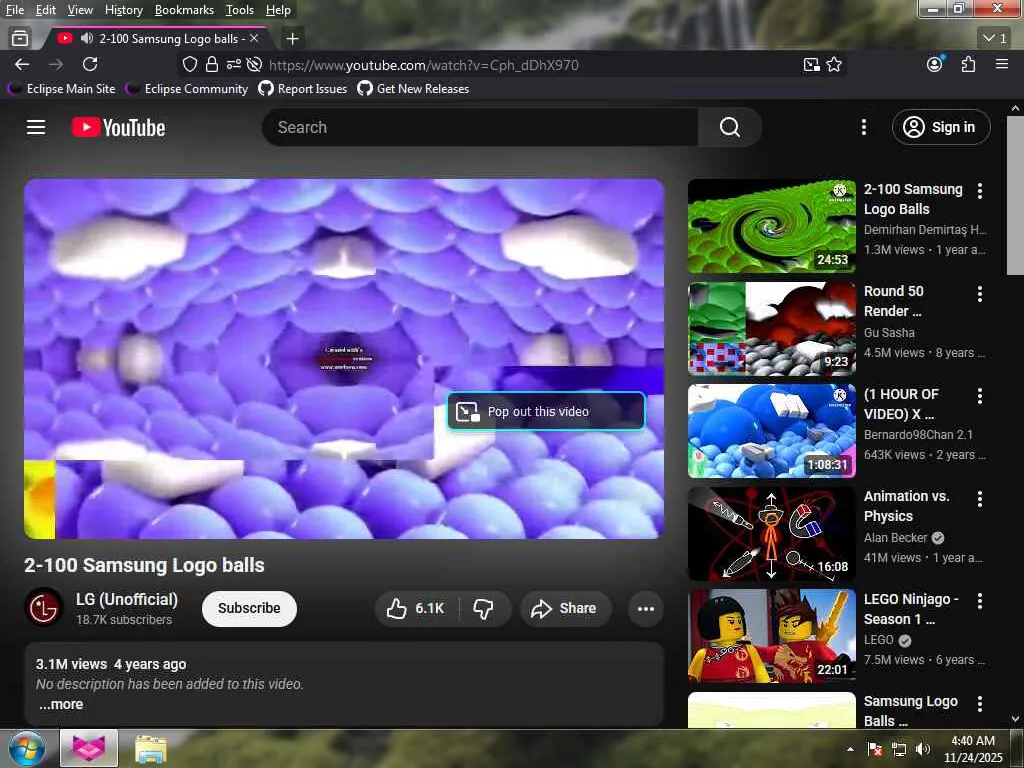Open Picture-in-Picture from the address bar icon
Image resolution: width=1024 pixels, height=768 pixels.
pyautogui.click(x=812, y=65)
